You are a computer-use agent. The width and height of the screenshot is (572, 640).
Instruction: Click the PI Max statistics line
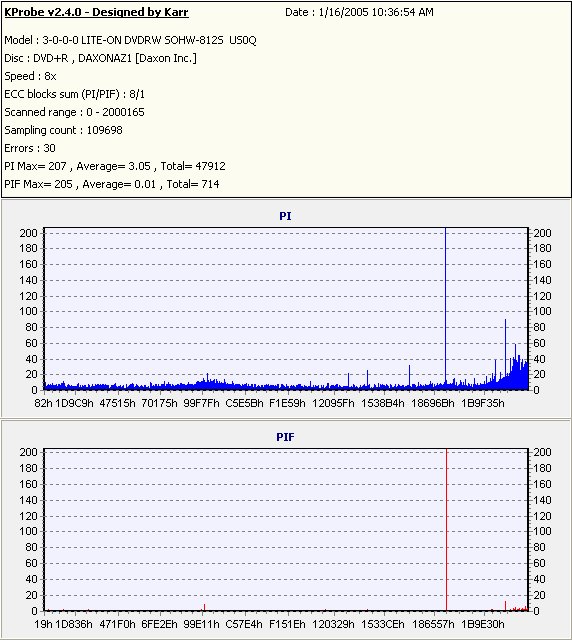click(x=115, y=166)
